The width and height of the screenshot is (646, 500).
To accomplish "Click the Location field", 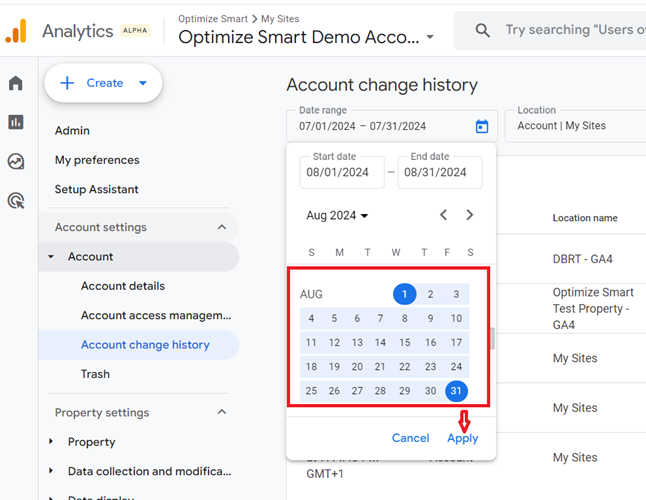I will pyautogui.click(x=575, y=126).
